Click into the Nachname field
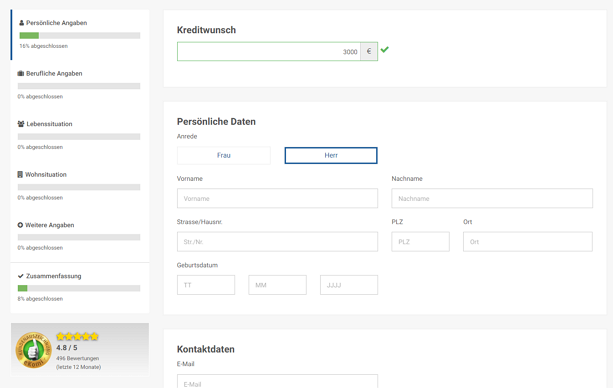The image size is (613, 388). point(492,198)
